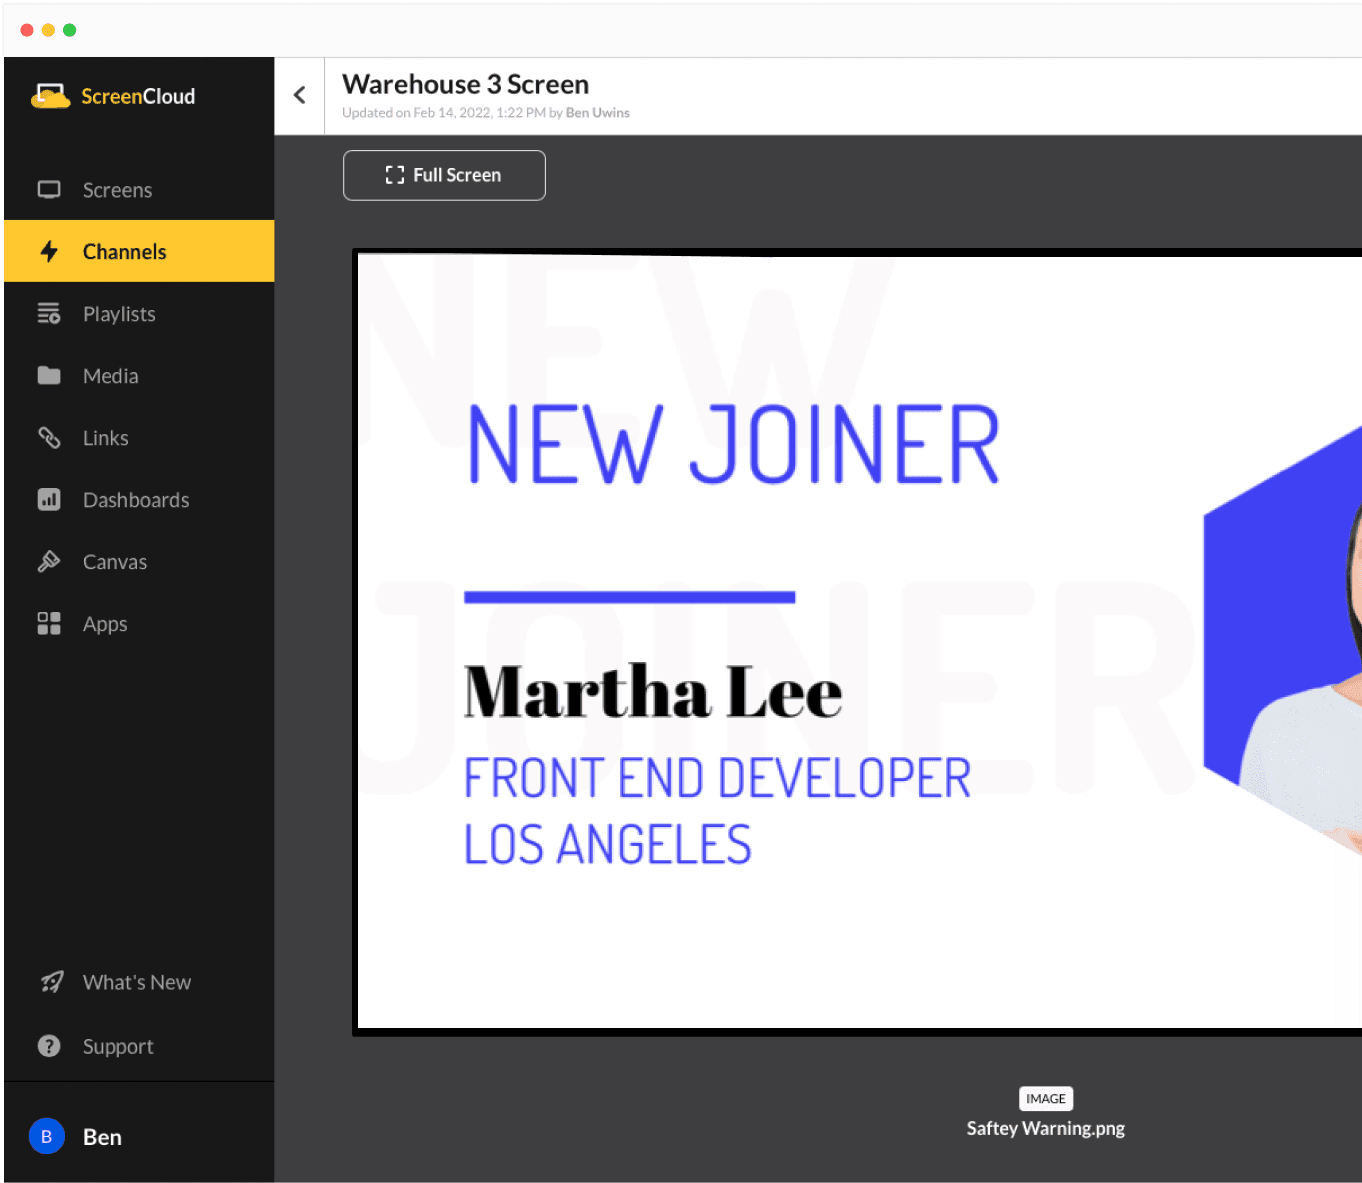The height and width of the screenshot is (1183, 1362).
Task: Click the Dashboards chart icon
Action: point(49,499)
